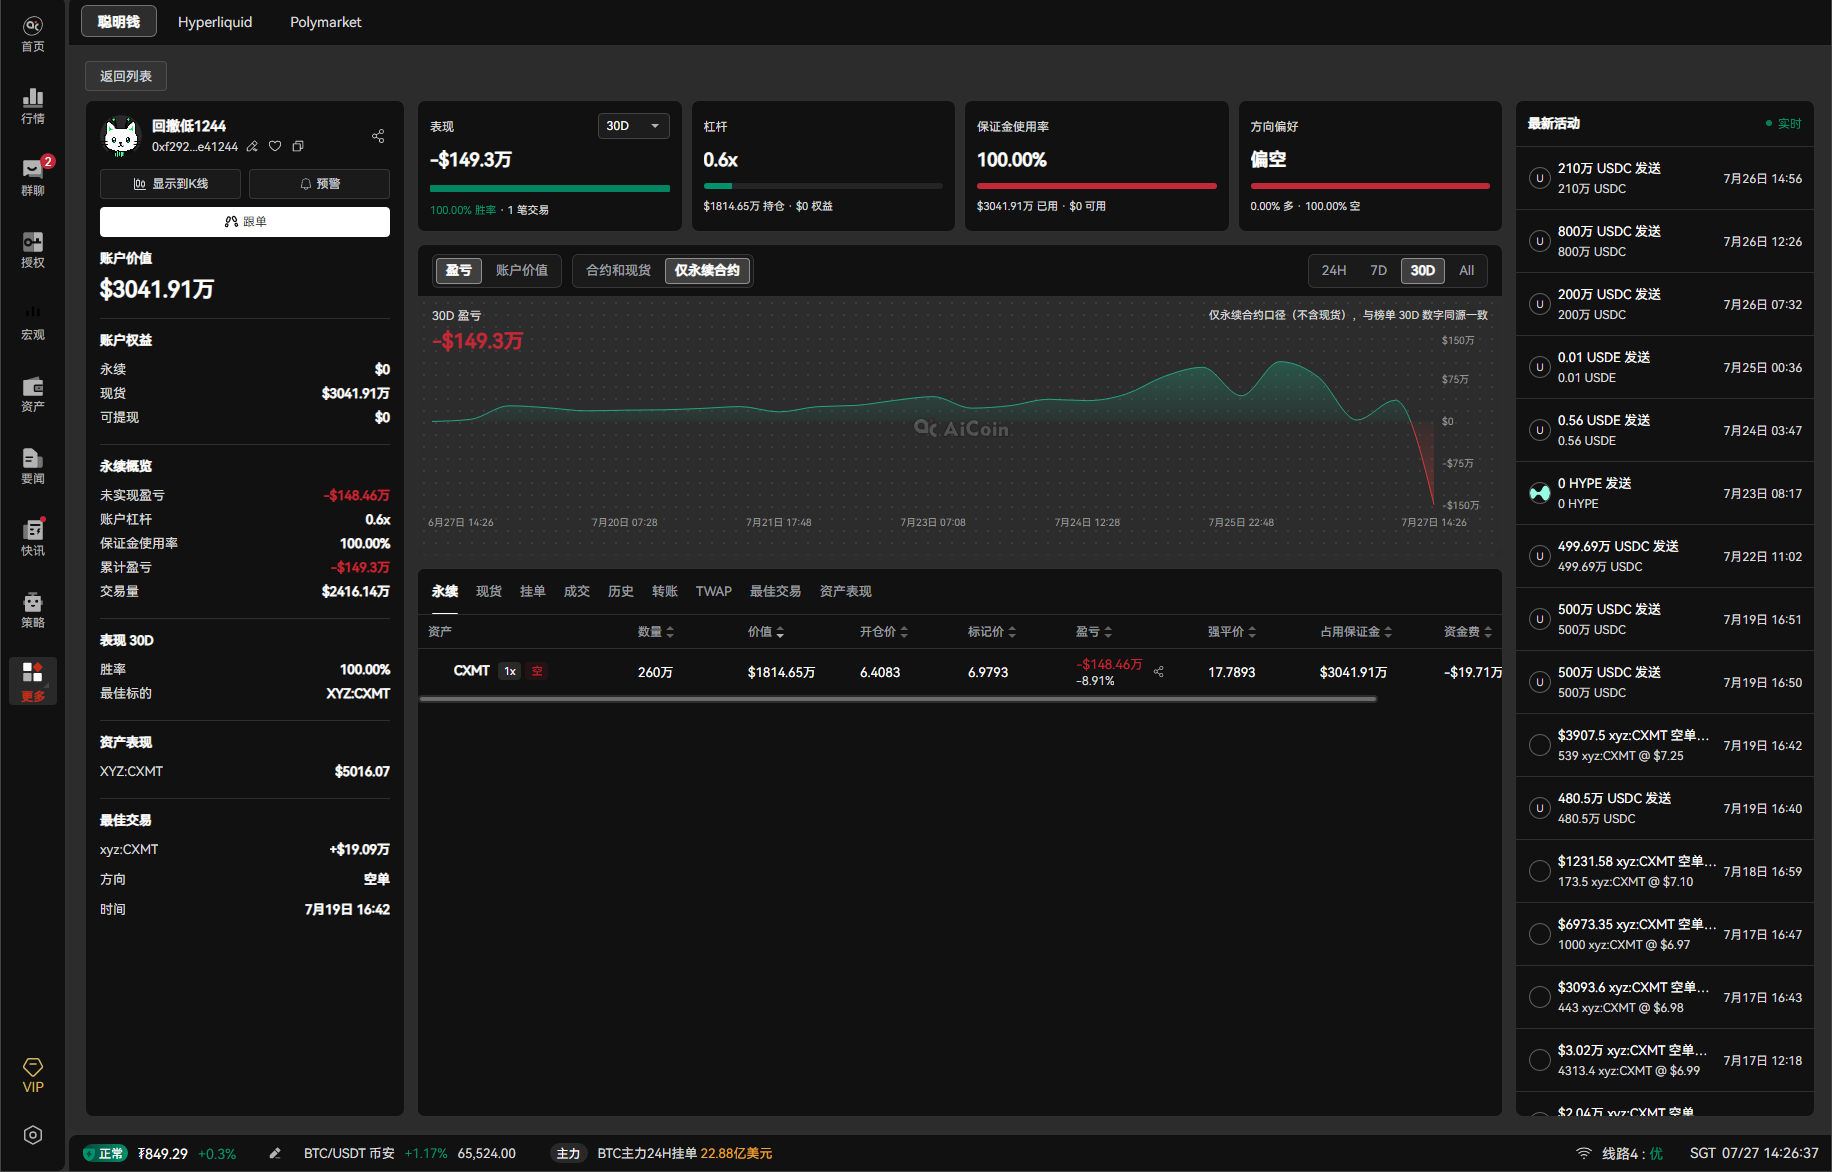Select the 7D chart time range
Screen dimensions: 1832x1172
1379,271
